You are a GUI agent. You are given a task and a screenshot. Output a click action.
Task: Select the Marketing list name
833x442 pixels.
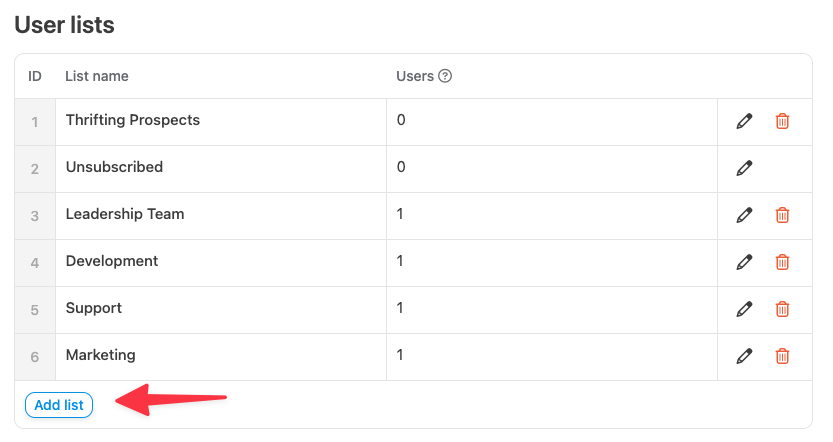(101, 355)
